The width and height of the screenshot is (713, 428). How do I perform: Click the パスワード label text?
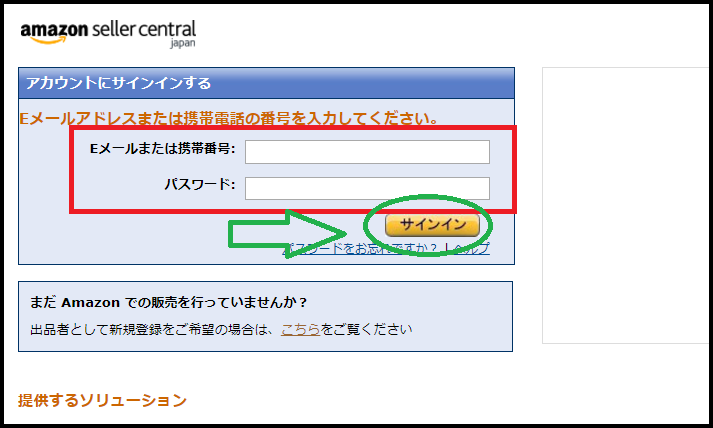(200, 185)
